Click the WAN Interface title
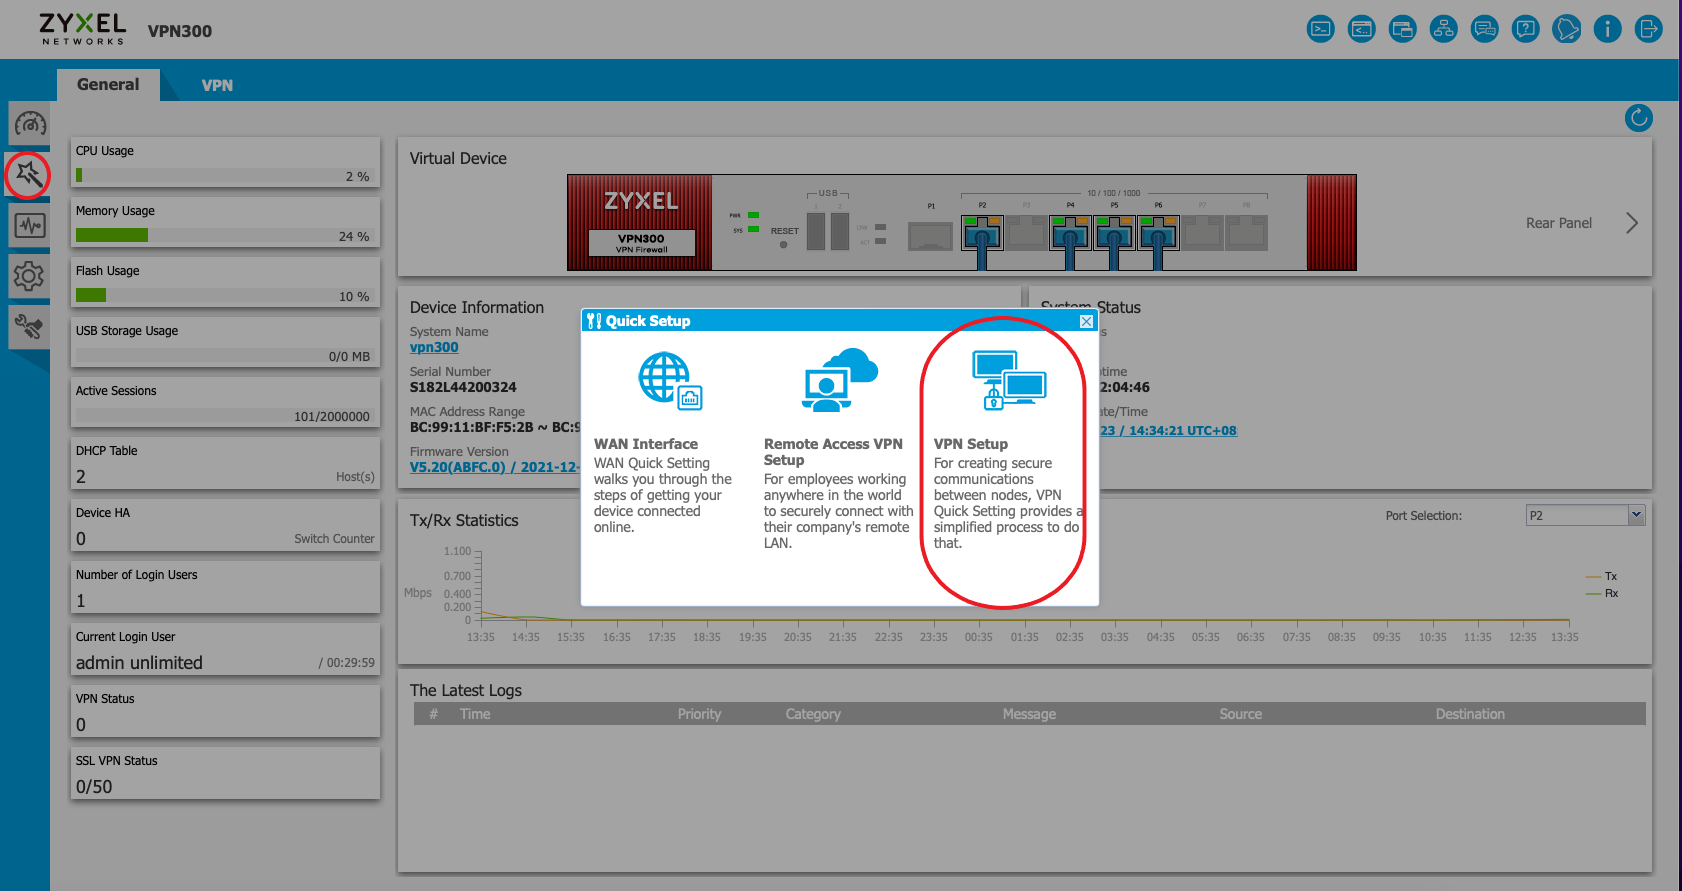 pyautogui.click(x=646, y=444)
